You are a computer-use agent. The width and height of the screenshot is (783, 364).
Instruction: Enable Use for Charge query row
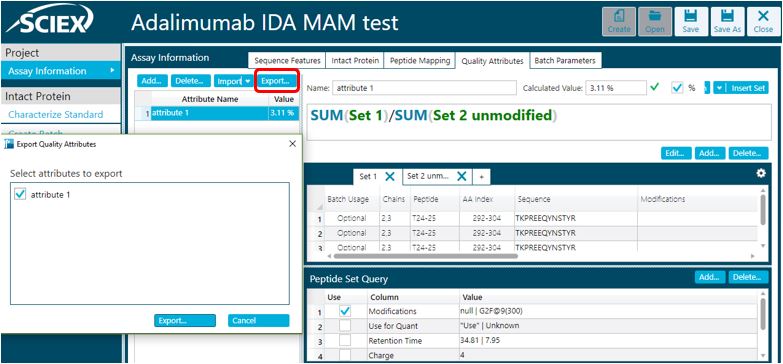(345, 355)
